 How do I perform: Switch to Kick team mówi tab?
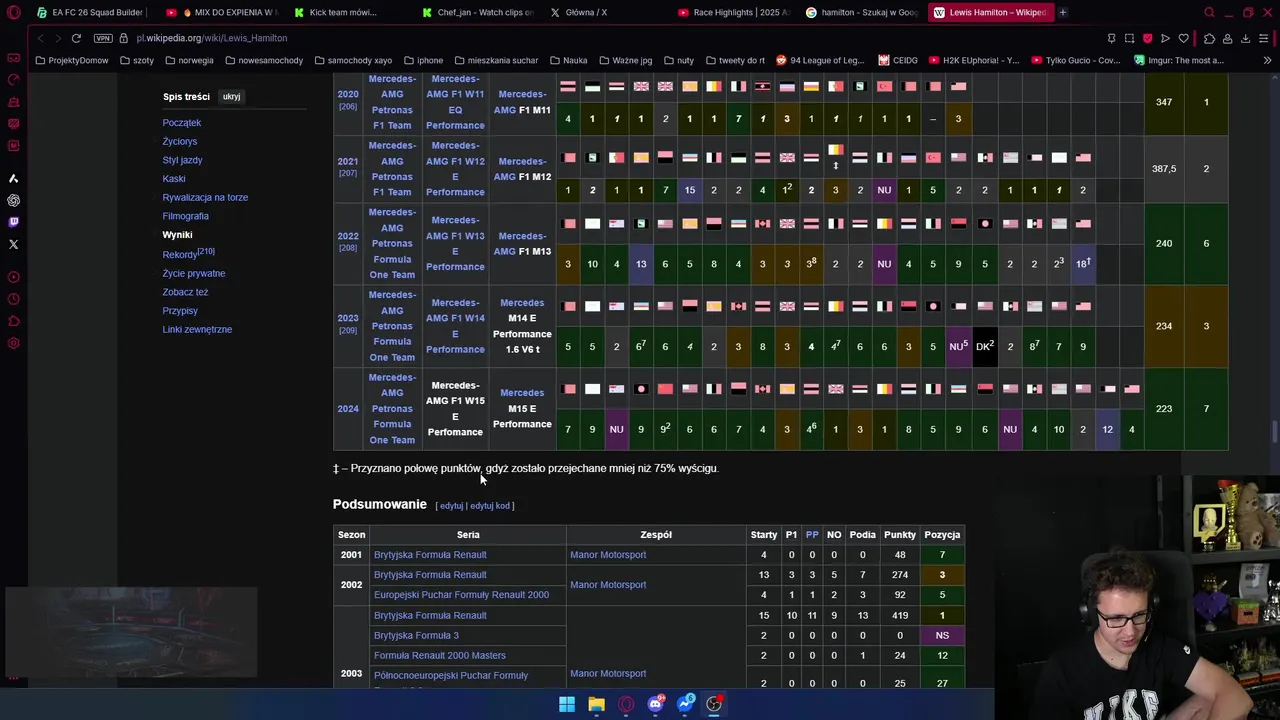tap(336, 12)
